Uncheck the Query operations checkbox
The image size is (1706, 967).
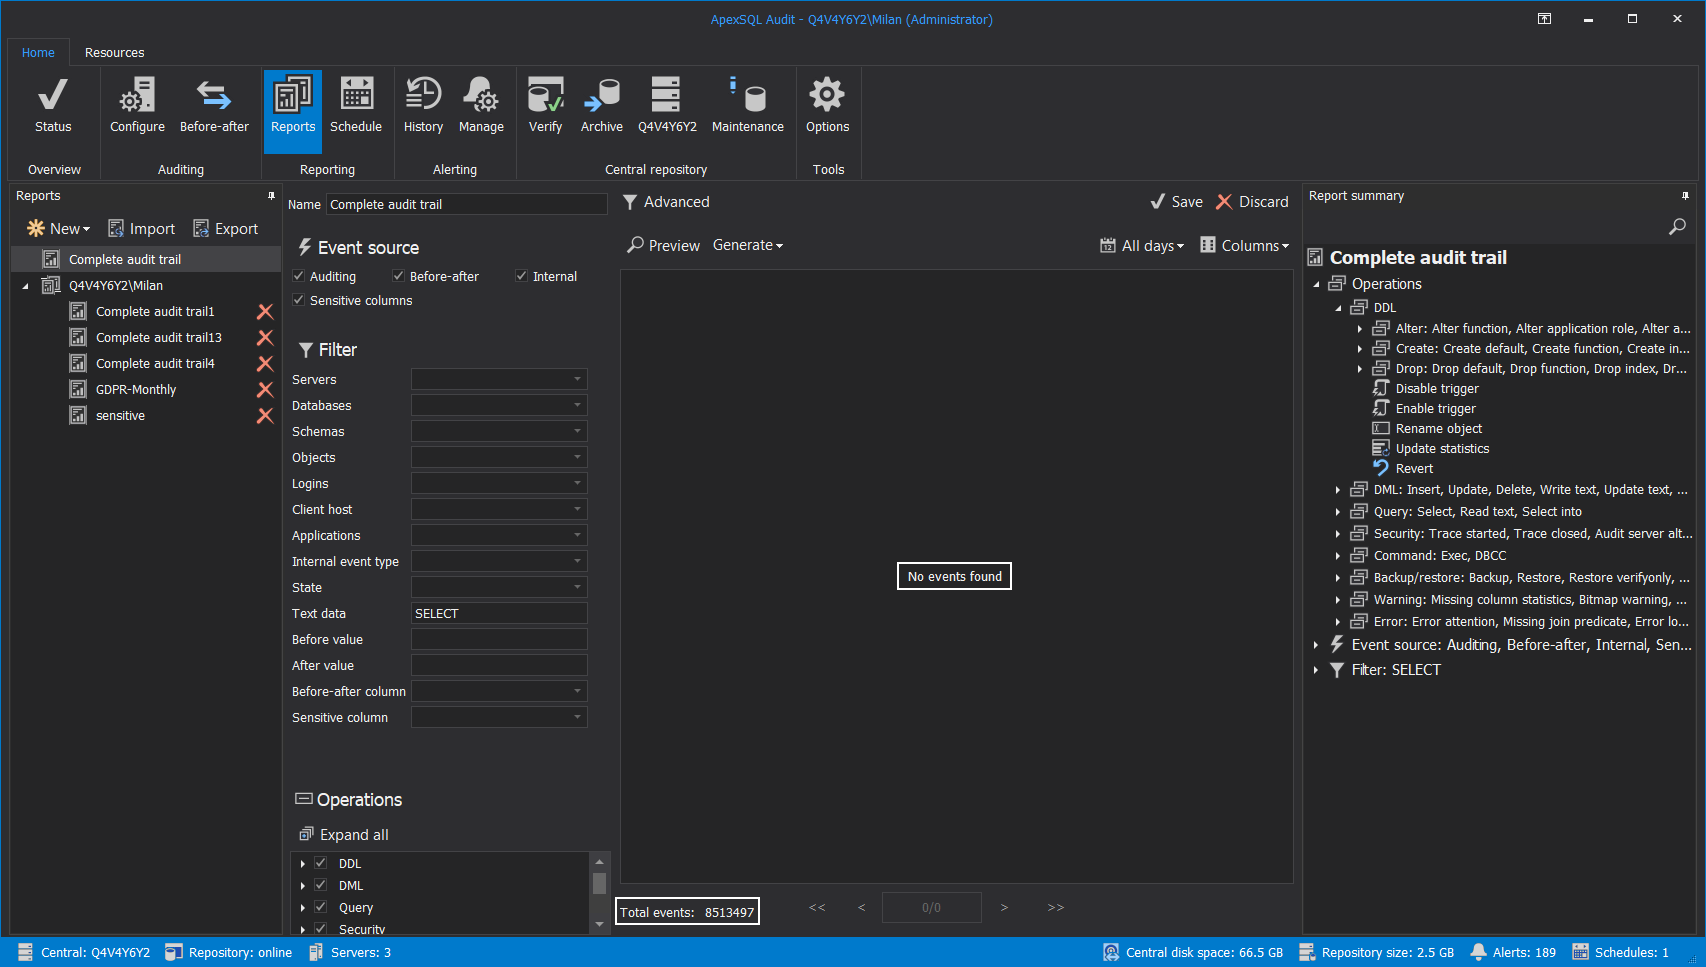pos(321,907)
